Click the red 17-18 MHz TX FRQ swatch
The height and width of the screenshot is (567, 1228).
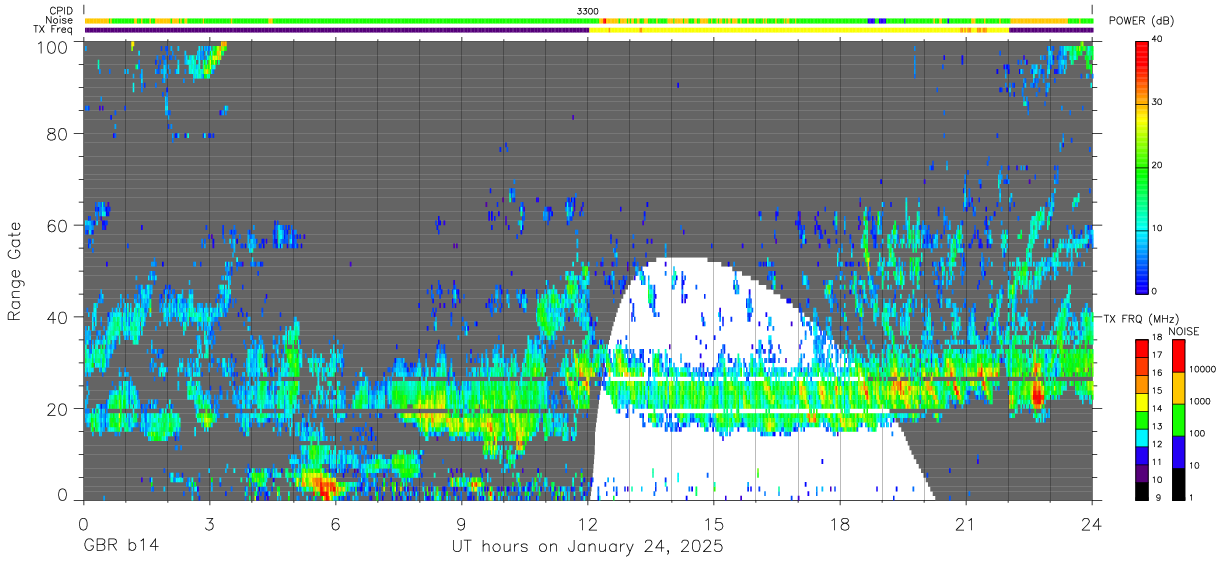pos(1142,348)
